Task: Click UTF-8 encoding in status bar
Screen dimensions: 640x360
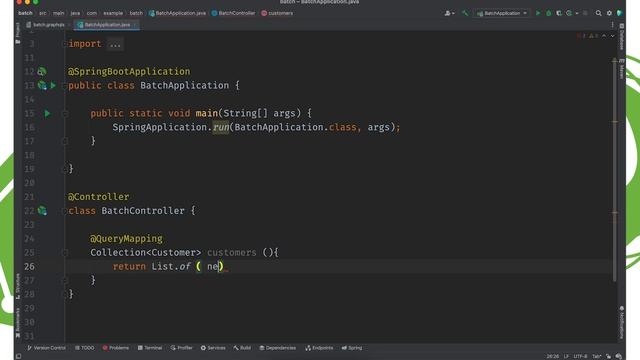Action: click(x=580, y=356)
